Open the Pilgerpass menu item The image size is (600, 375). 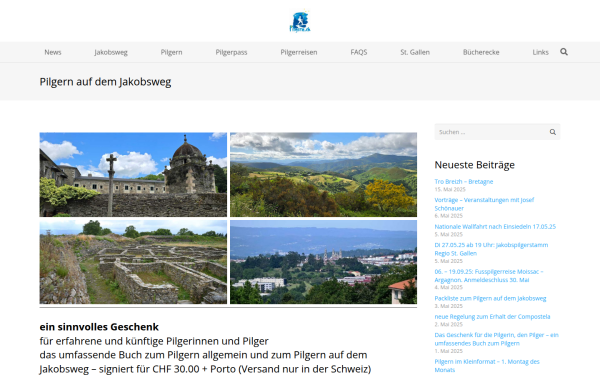[x=231, y=52]
